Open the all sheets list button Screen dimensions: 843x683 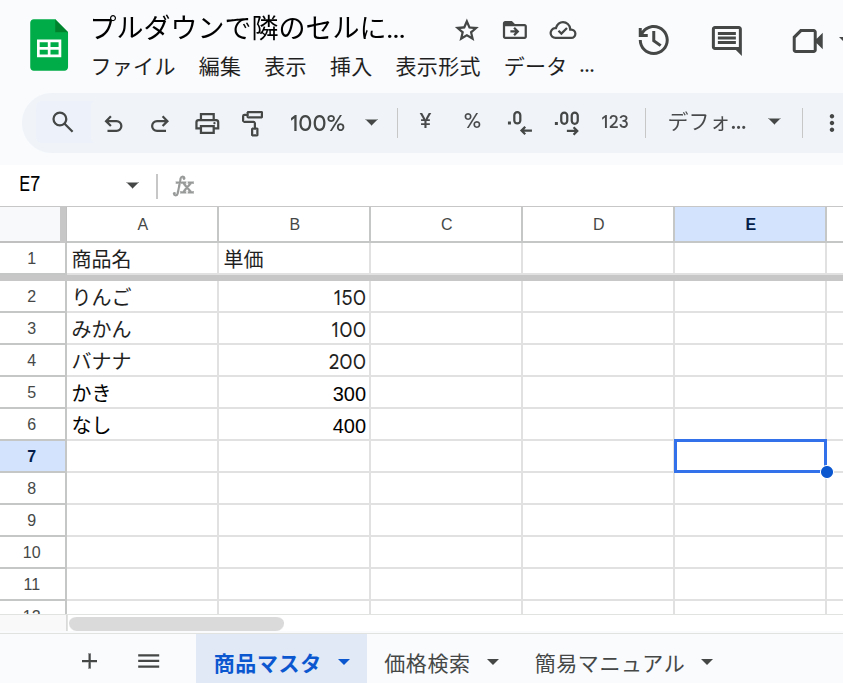[x=148, y=661]
